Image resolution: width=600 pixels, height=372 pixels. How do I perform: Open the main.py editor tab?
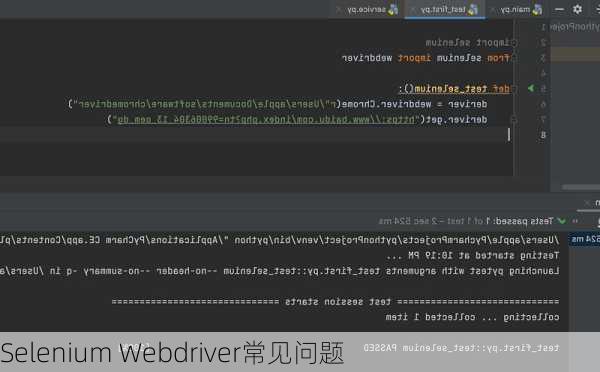click(x=517, y=10)
